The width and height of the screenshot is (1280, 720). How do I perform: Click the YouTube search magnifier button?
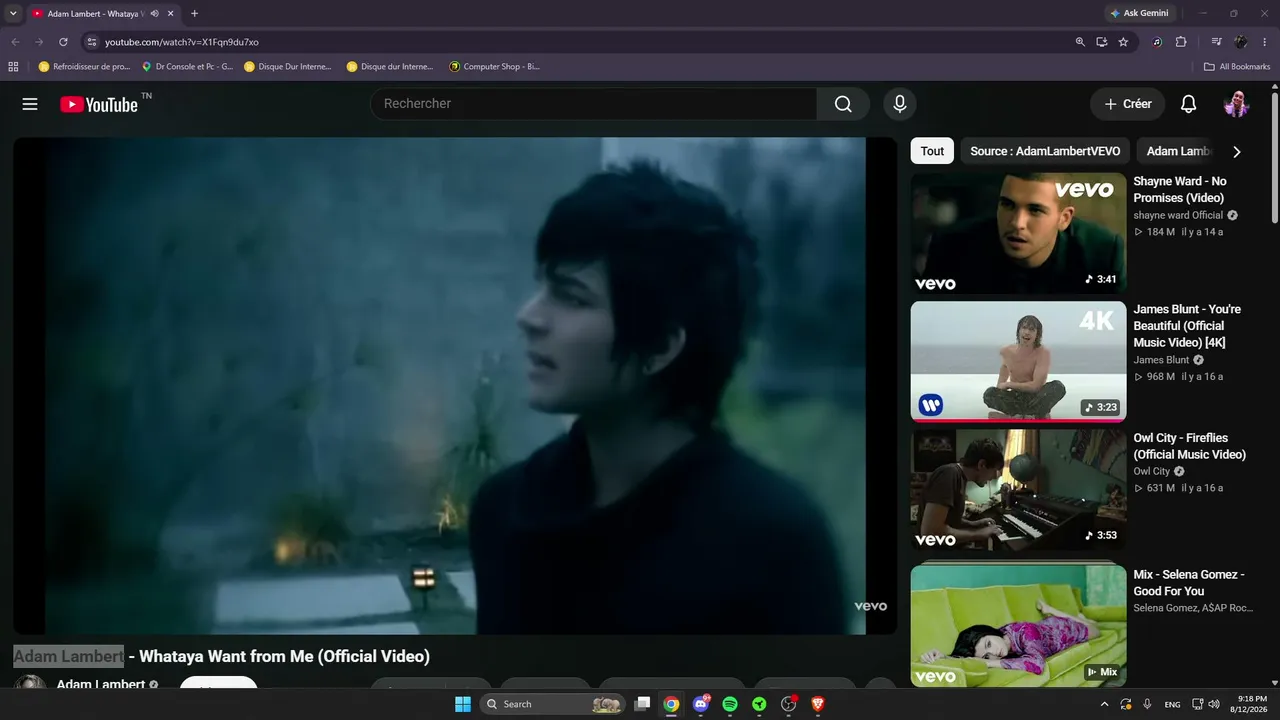coord(843,104)
